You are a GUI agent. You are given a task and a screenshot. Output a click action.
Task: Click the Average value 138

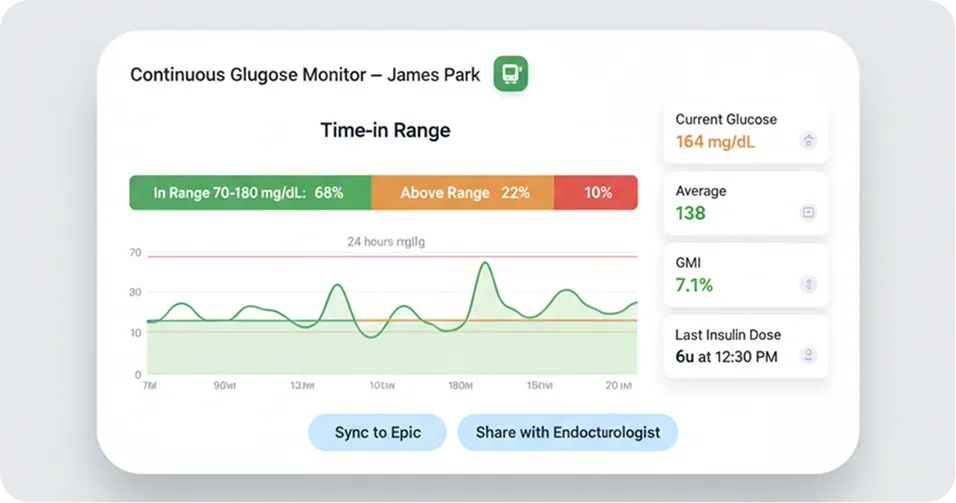point(690,213)
